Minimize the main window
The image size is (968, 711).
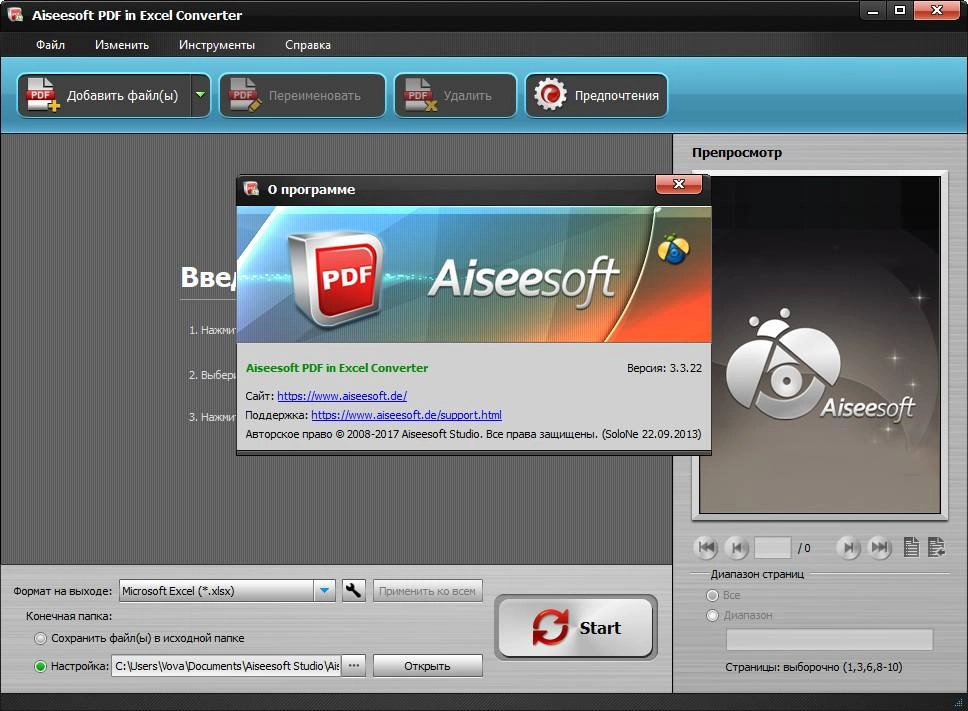coord(872,10)
